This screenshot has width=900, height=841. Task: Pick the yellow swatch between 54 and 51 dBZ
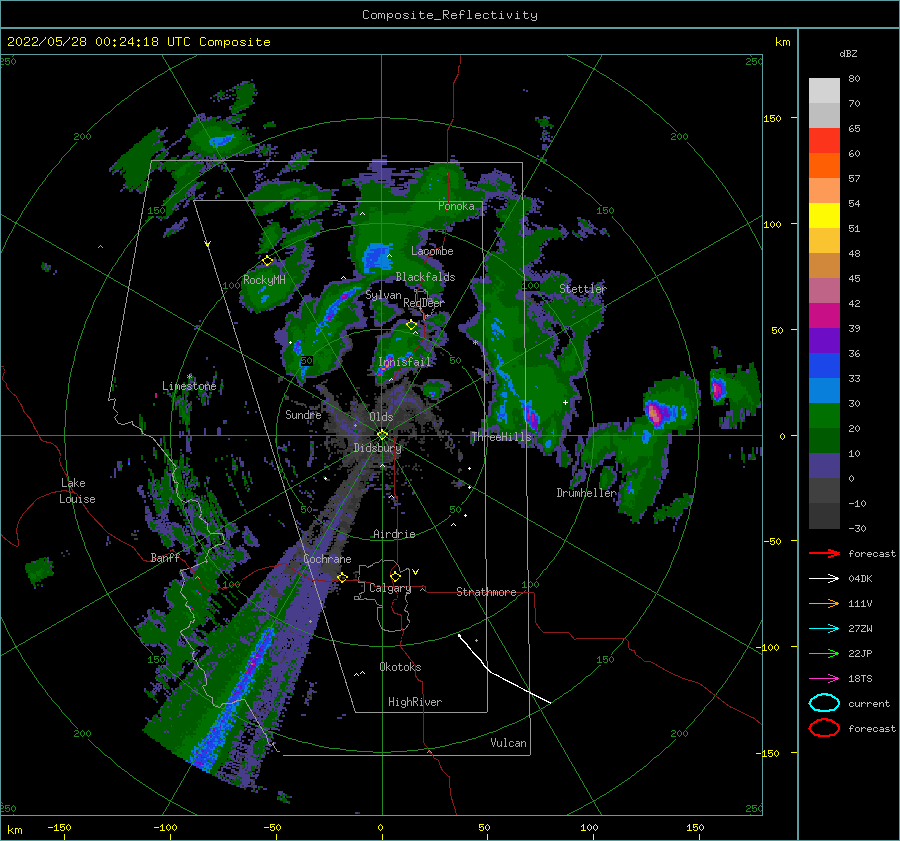coord(824,215)
